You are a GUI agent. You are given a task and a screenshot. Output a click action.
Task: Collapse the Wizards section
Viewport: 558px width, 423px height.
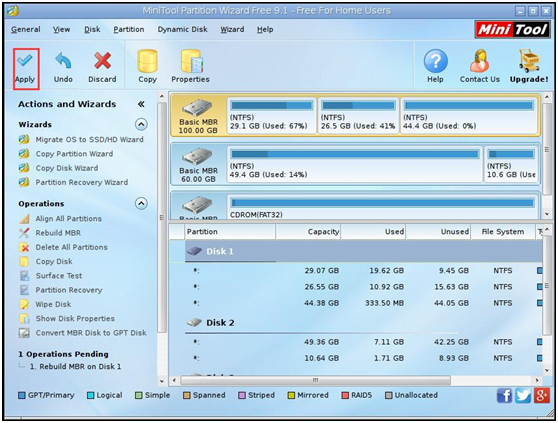(x=141, y=124)
